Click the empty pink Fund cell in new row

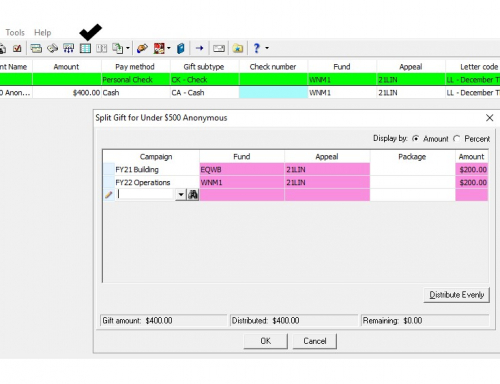tap(242, 195)
